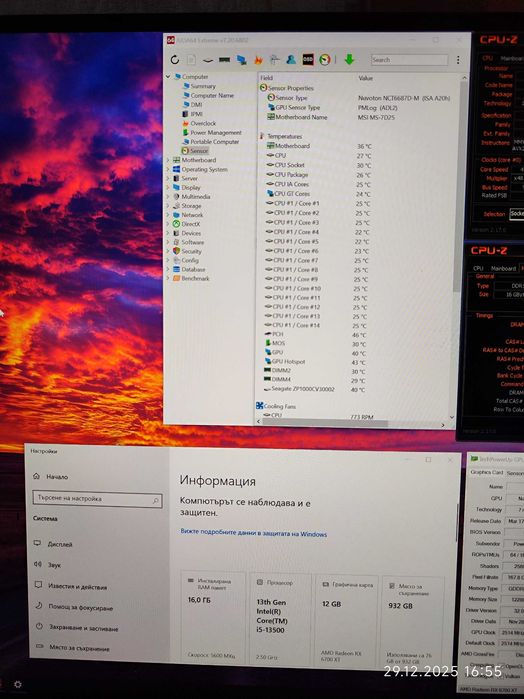Expand the Server tree node

[168, 178]
